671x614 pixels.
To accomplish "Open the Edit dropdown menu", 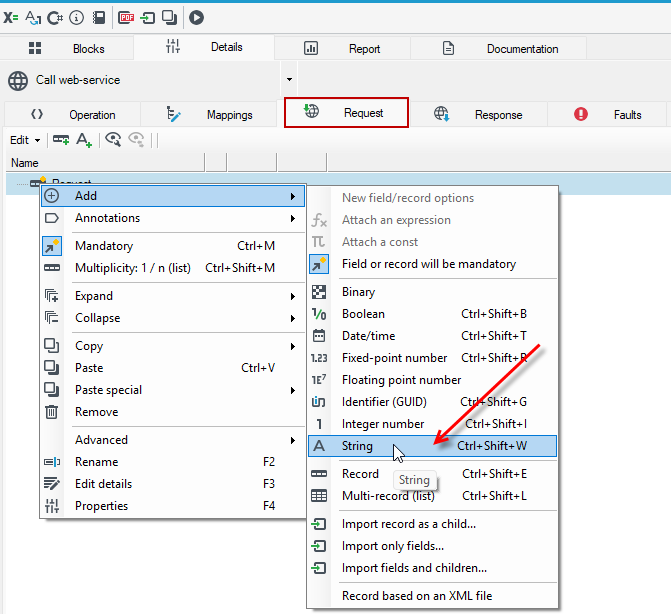I will point(25,140).
